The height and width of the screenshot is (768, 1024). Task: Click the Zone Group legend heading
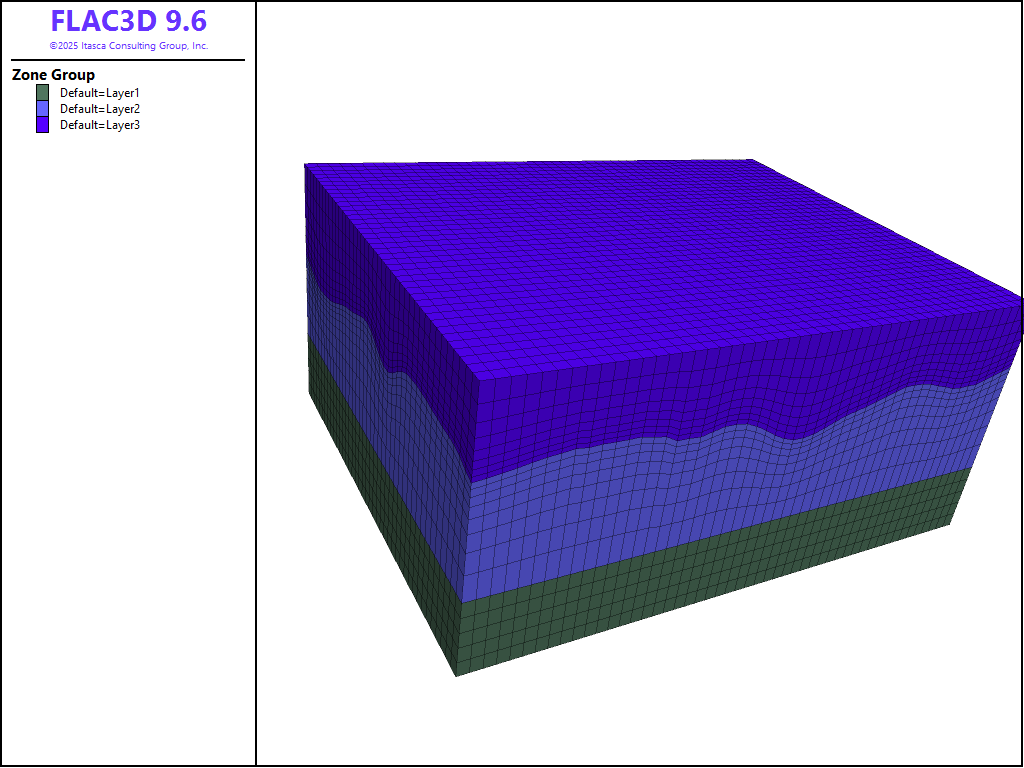pyautogui.click(x=53, y=75)
